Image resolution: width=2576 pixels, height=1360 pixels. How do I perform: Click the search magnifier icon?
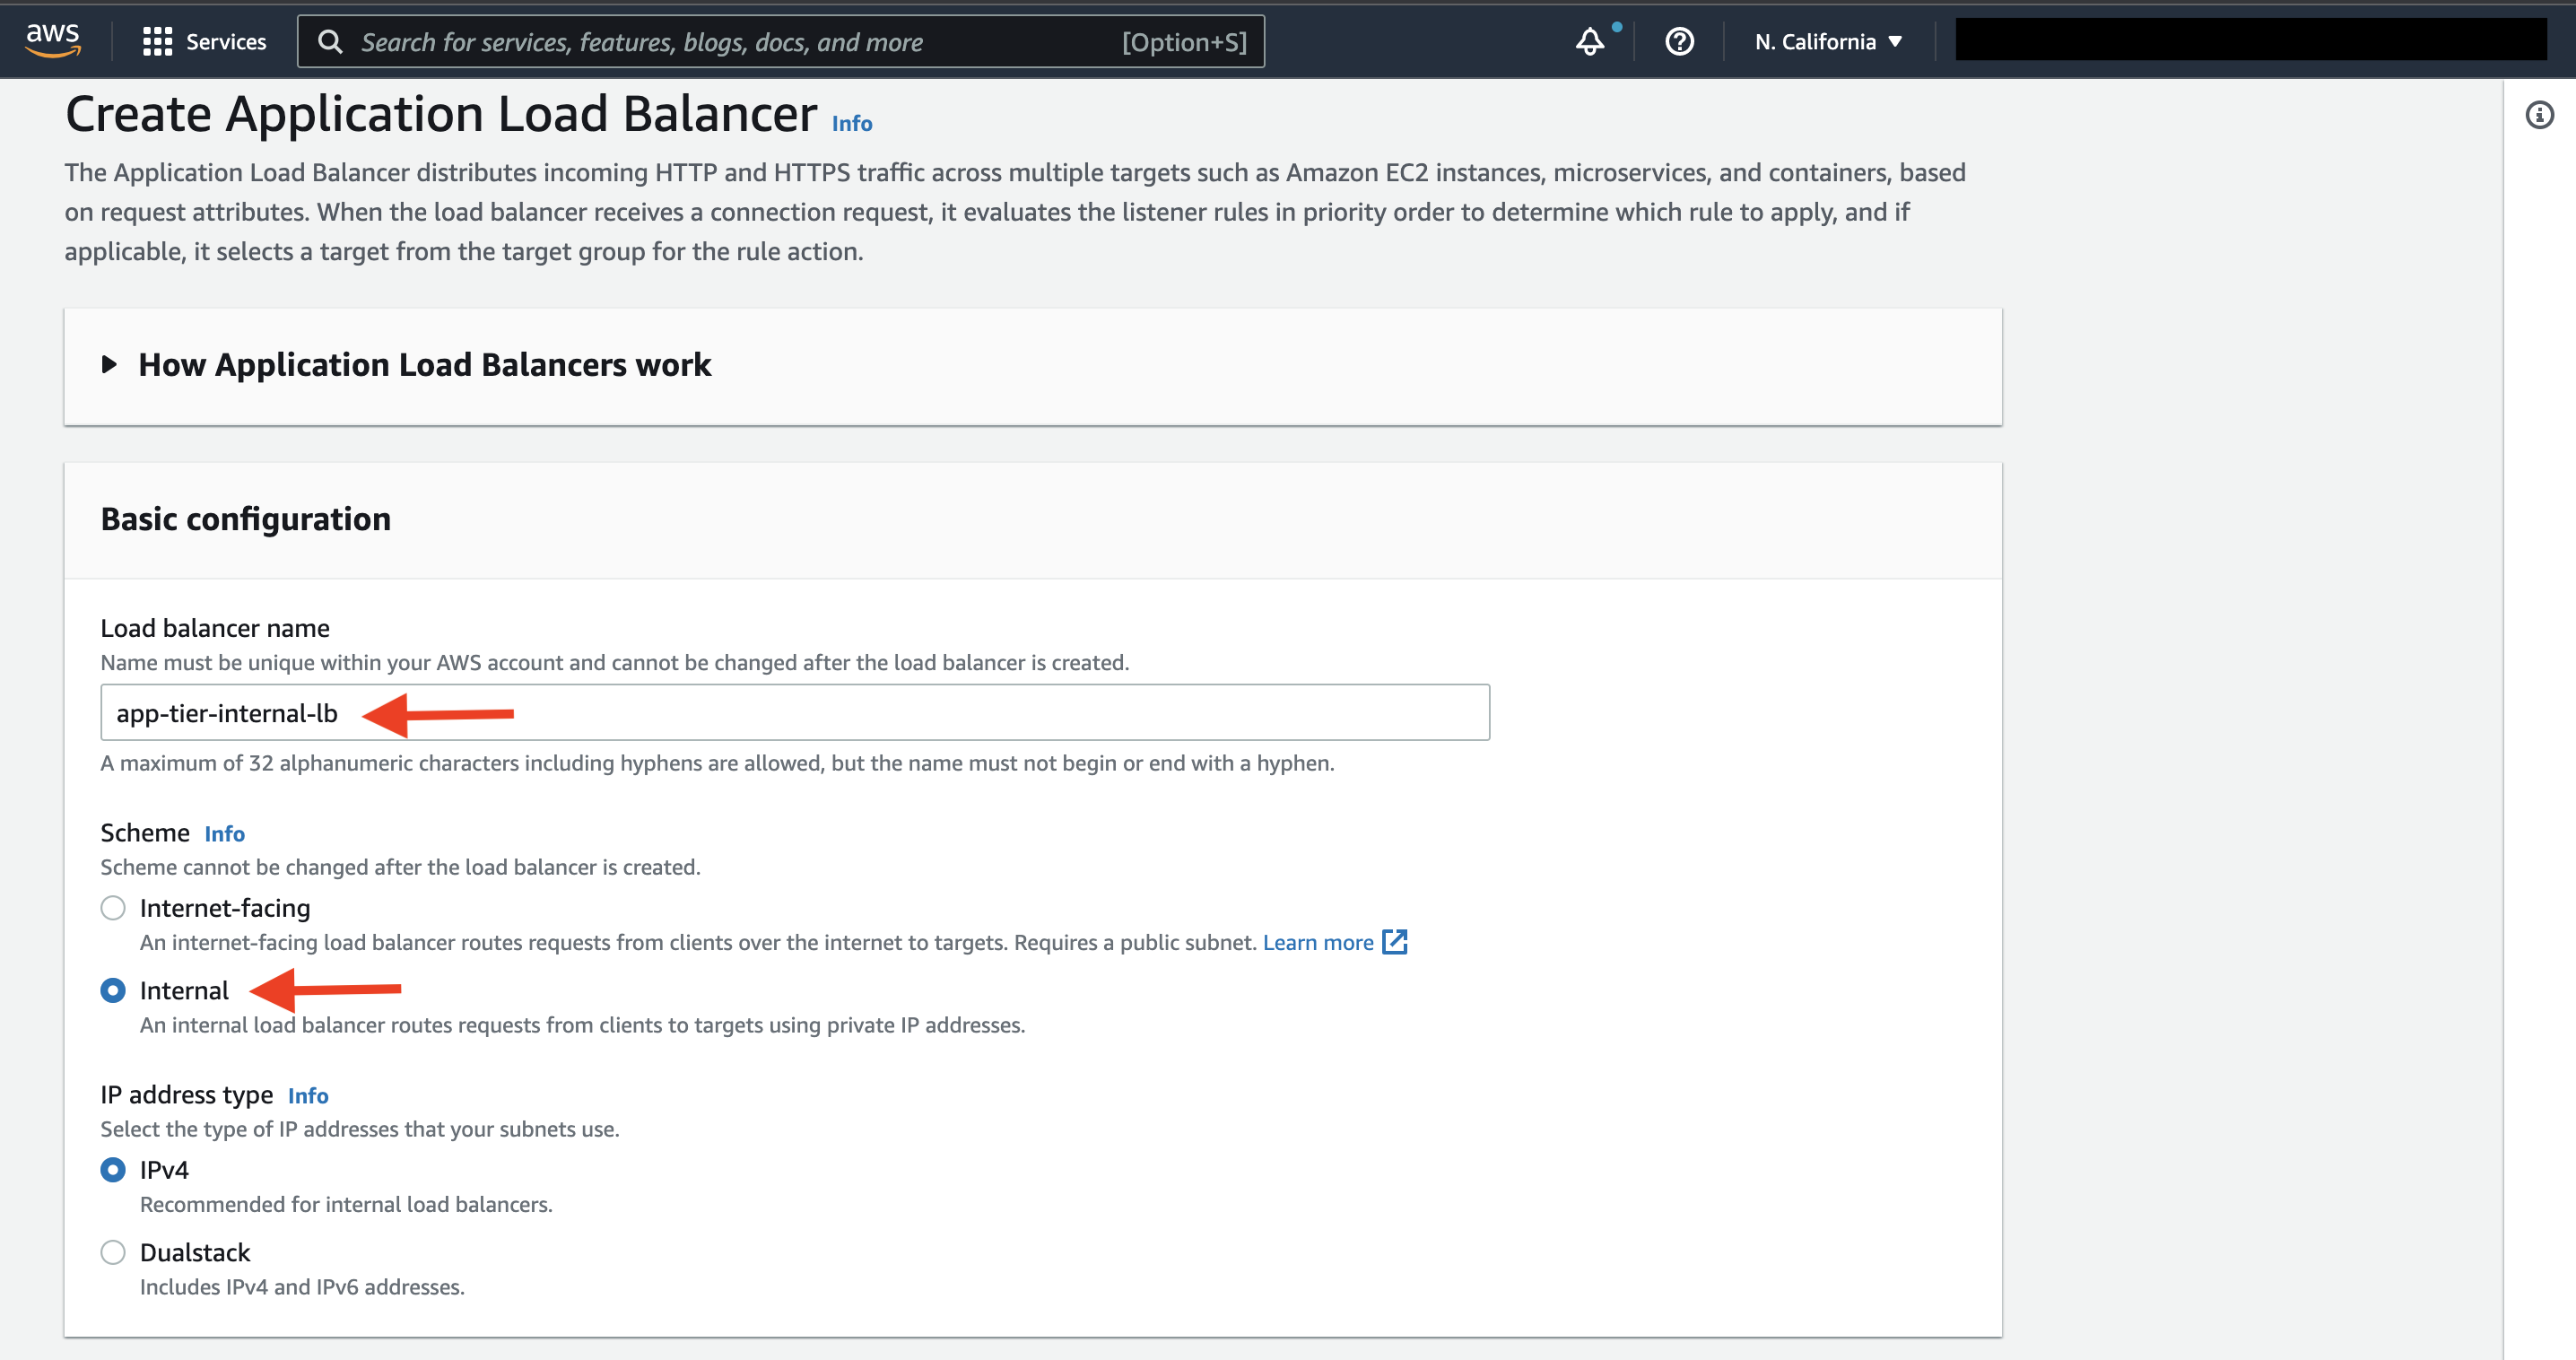pyautogui.click(x=330, y=42)
